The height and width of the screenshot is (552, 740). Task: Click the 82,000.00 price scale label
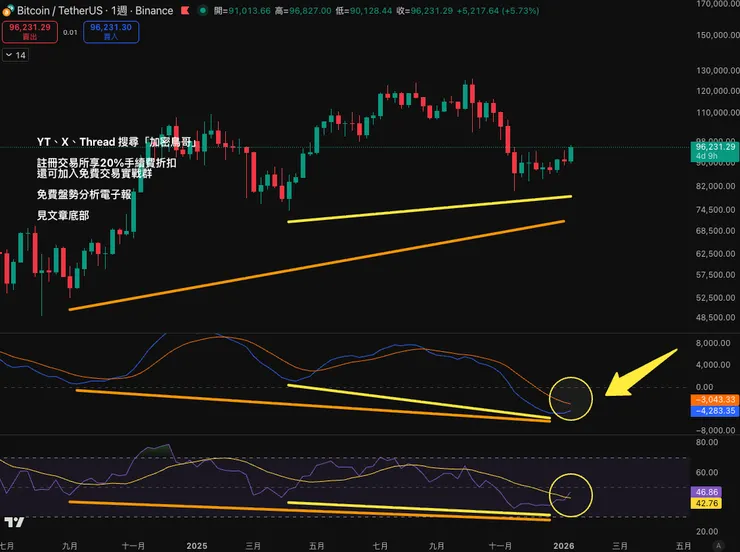pos(715,186)
